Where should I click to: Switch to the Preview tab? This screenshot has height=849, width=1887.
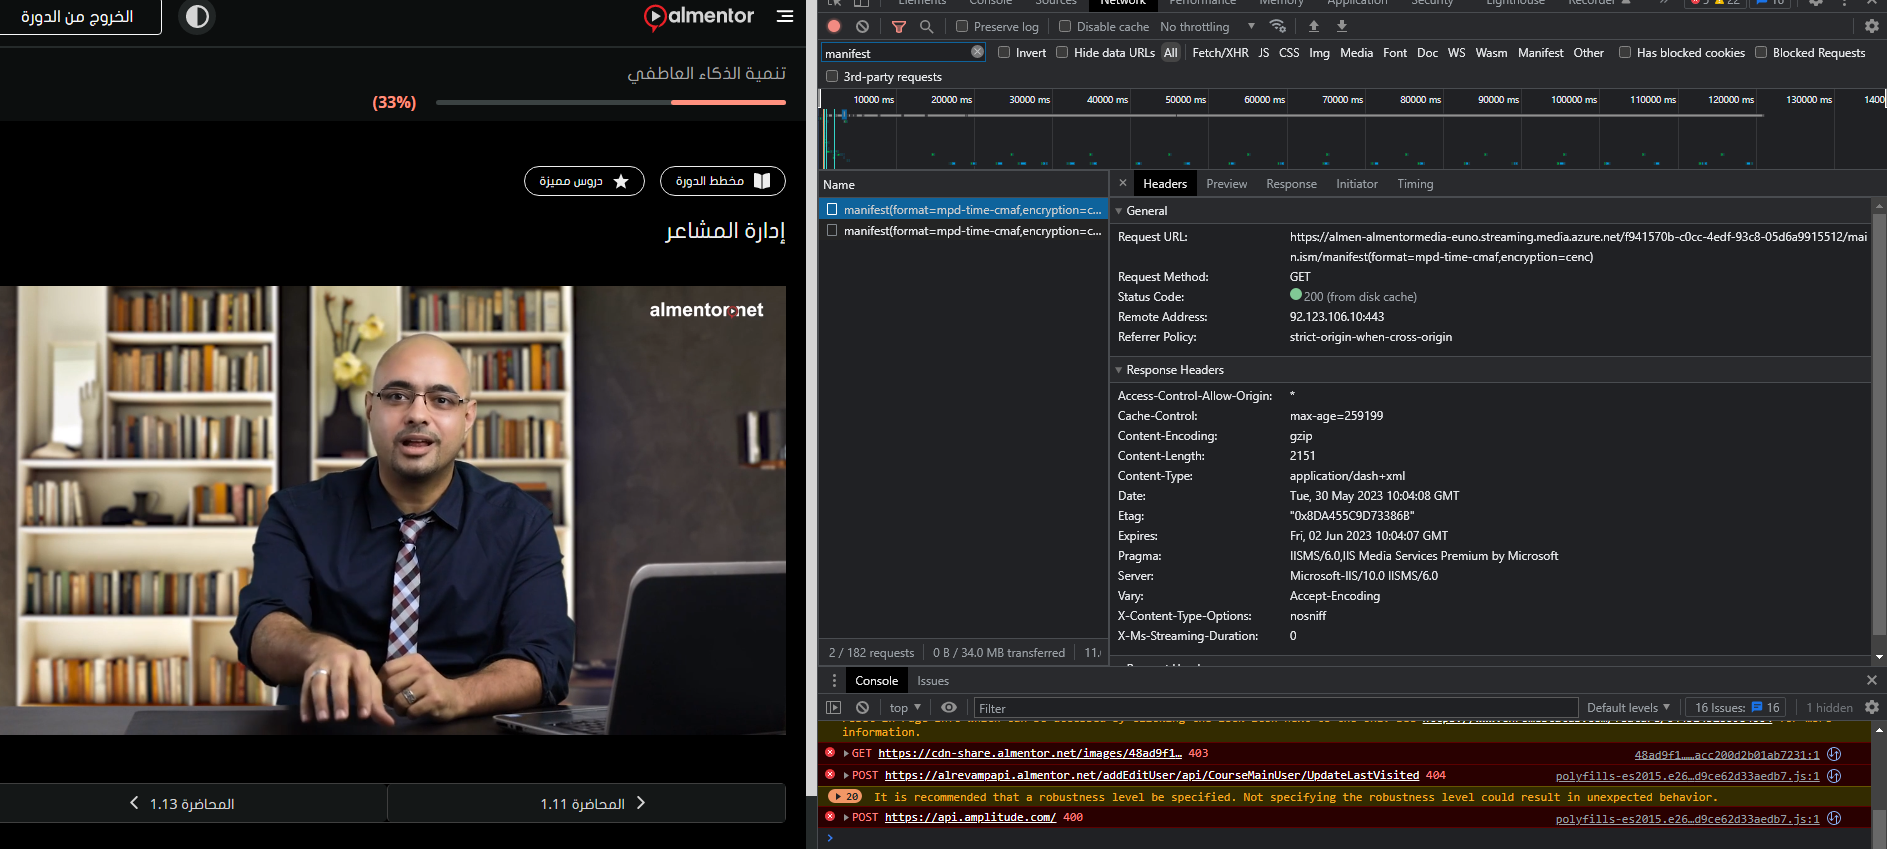coord(1226,184)
